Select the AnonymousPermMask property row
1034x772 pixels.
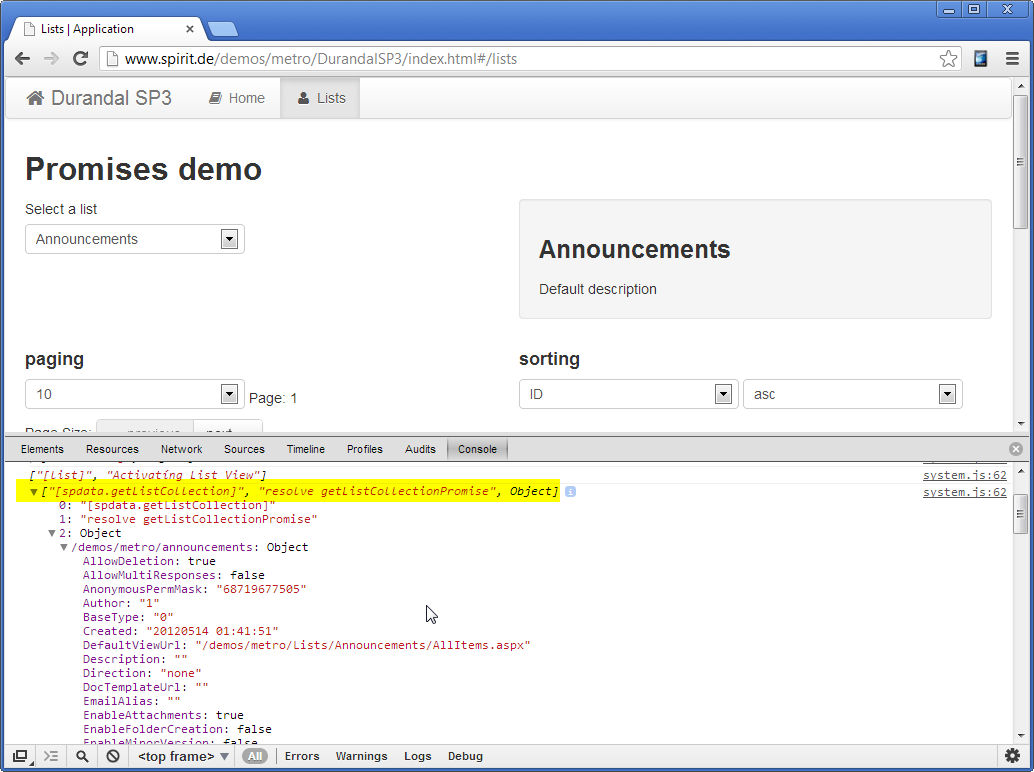(195, 589)
